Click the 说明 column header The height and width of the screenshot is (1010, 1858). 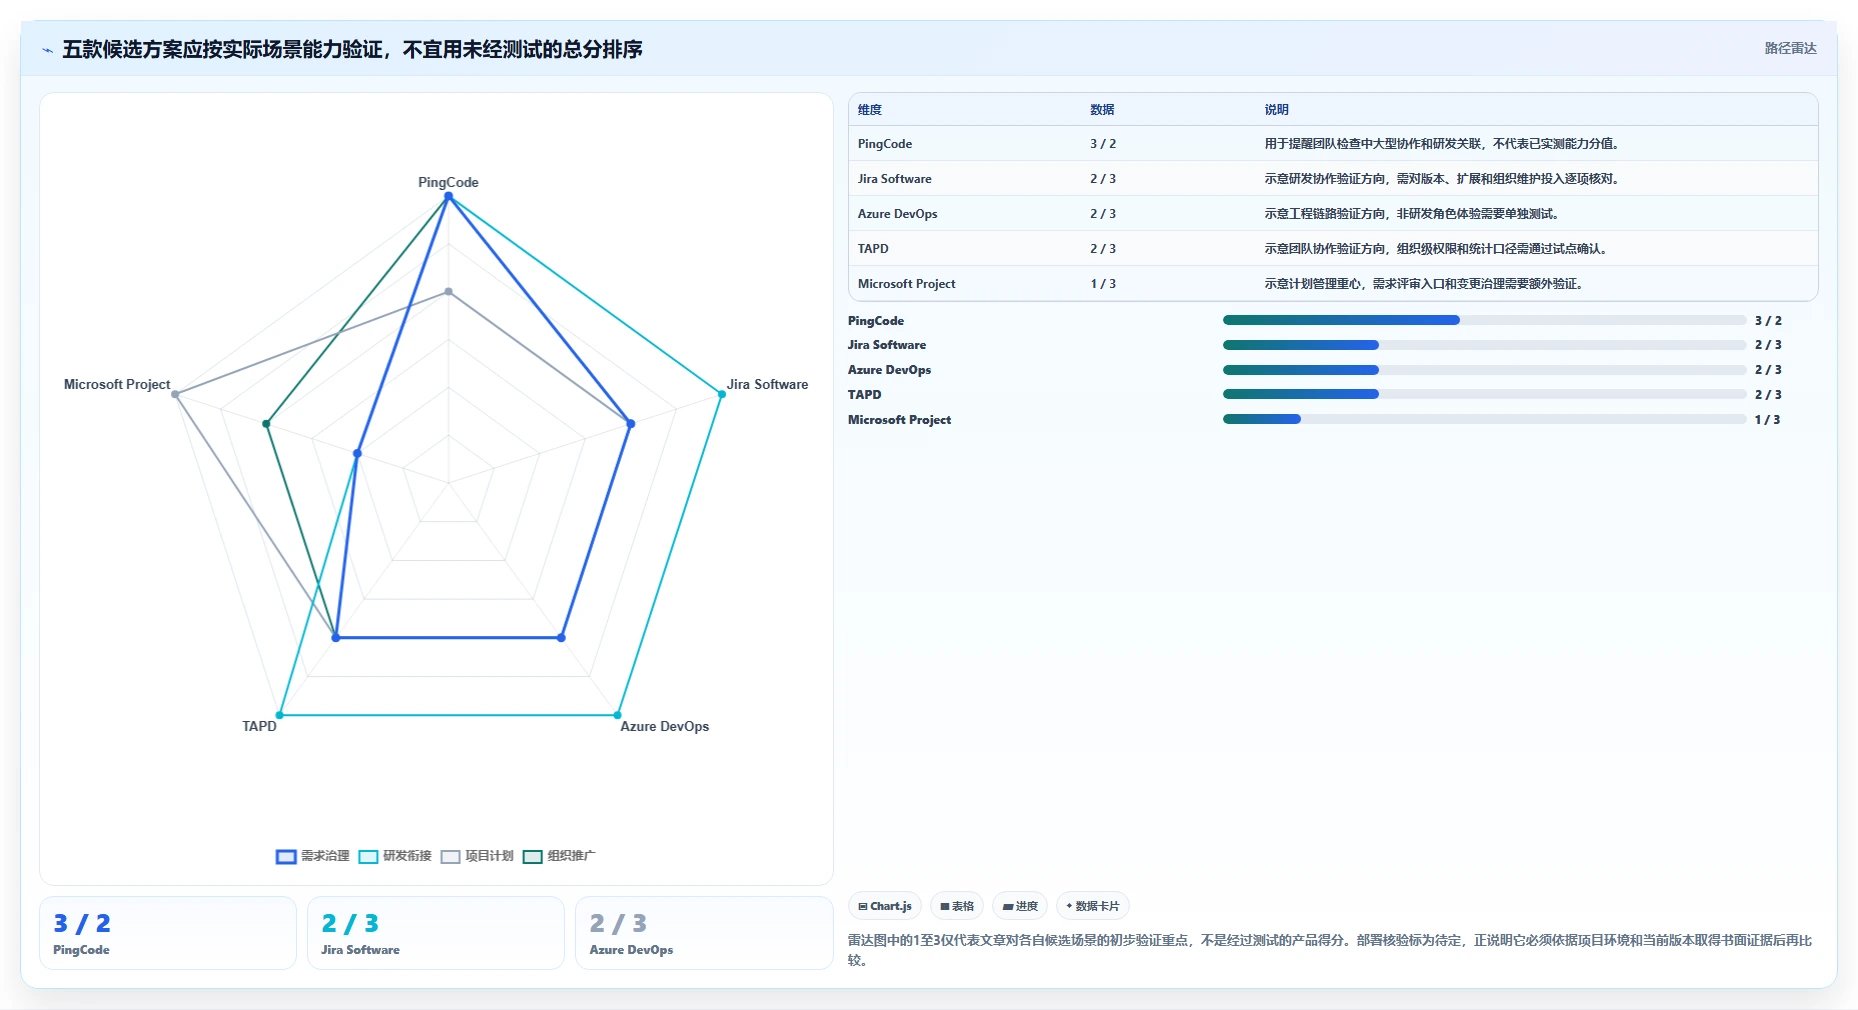[x=1276, y=110]
